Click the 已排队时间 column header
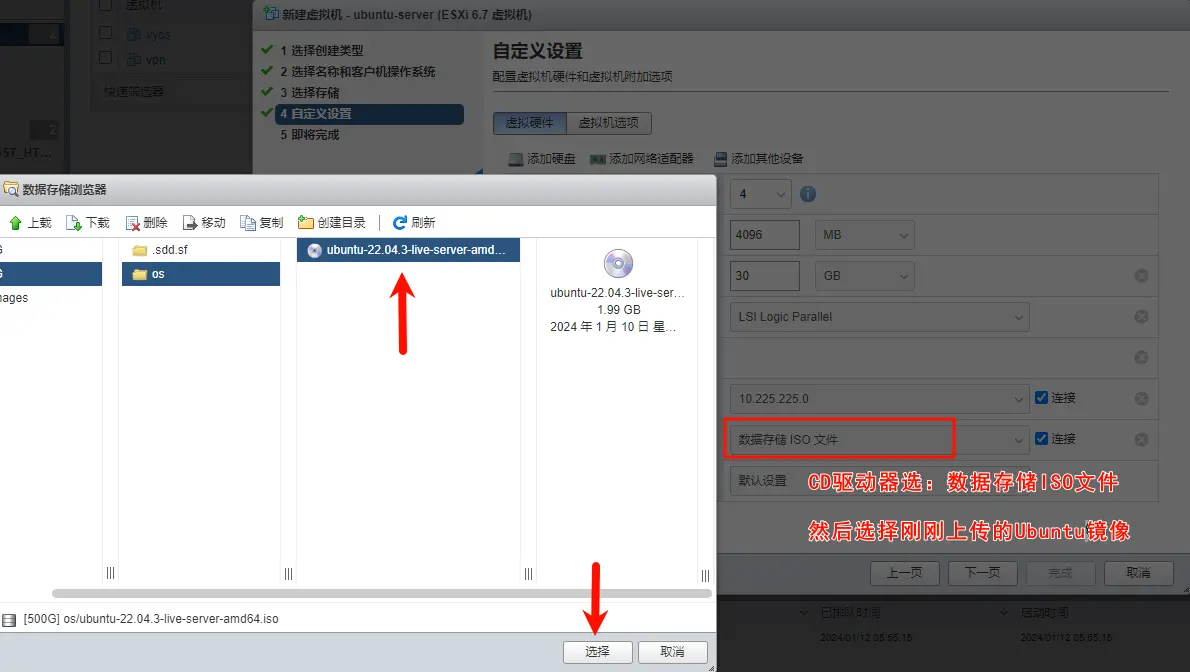The width and height of the screenshot is (1190, 672). (850, 612)
